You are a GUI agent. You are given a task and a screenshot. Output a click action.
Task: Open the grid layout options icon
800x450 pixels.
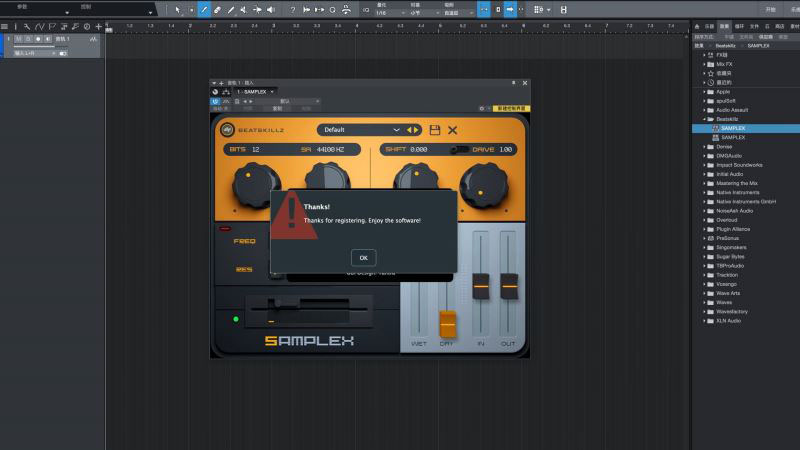pyautogui.click(x=538, y=10)
